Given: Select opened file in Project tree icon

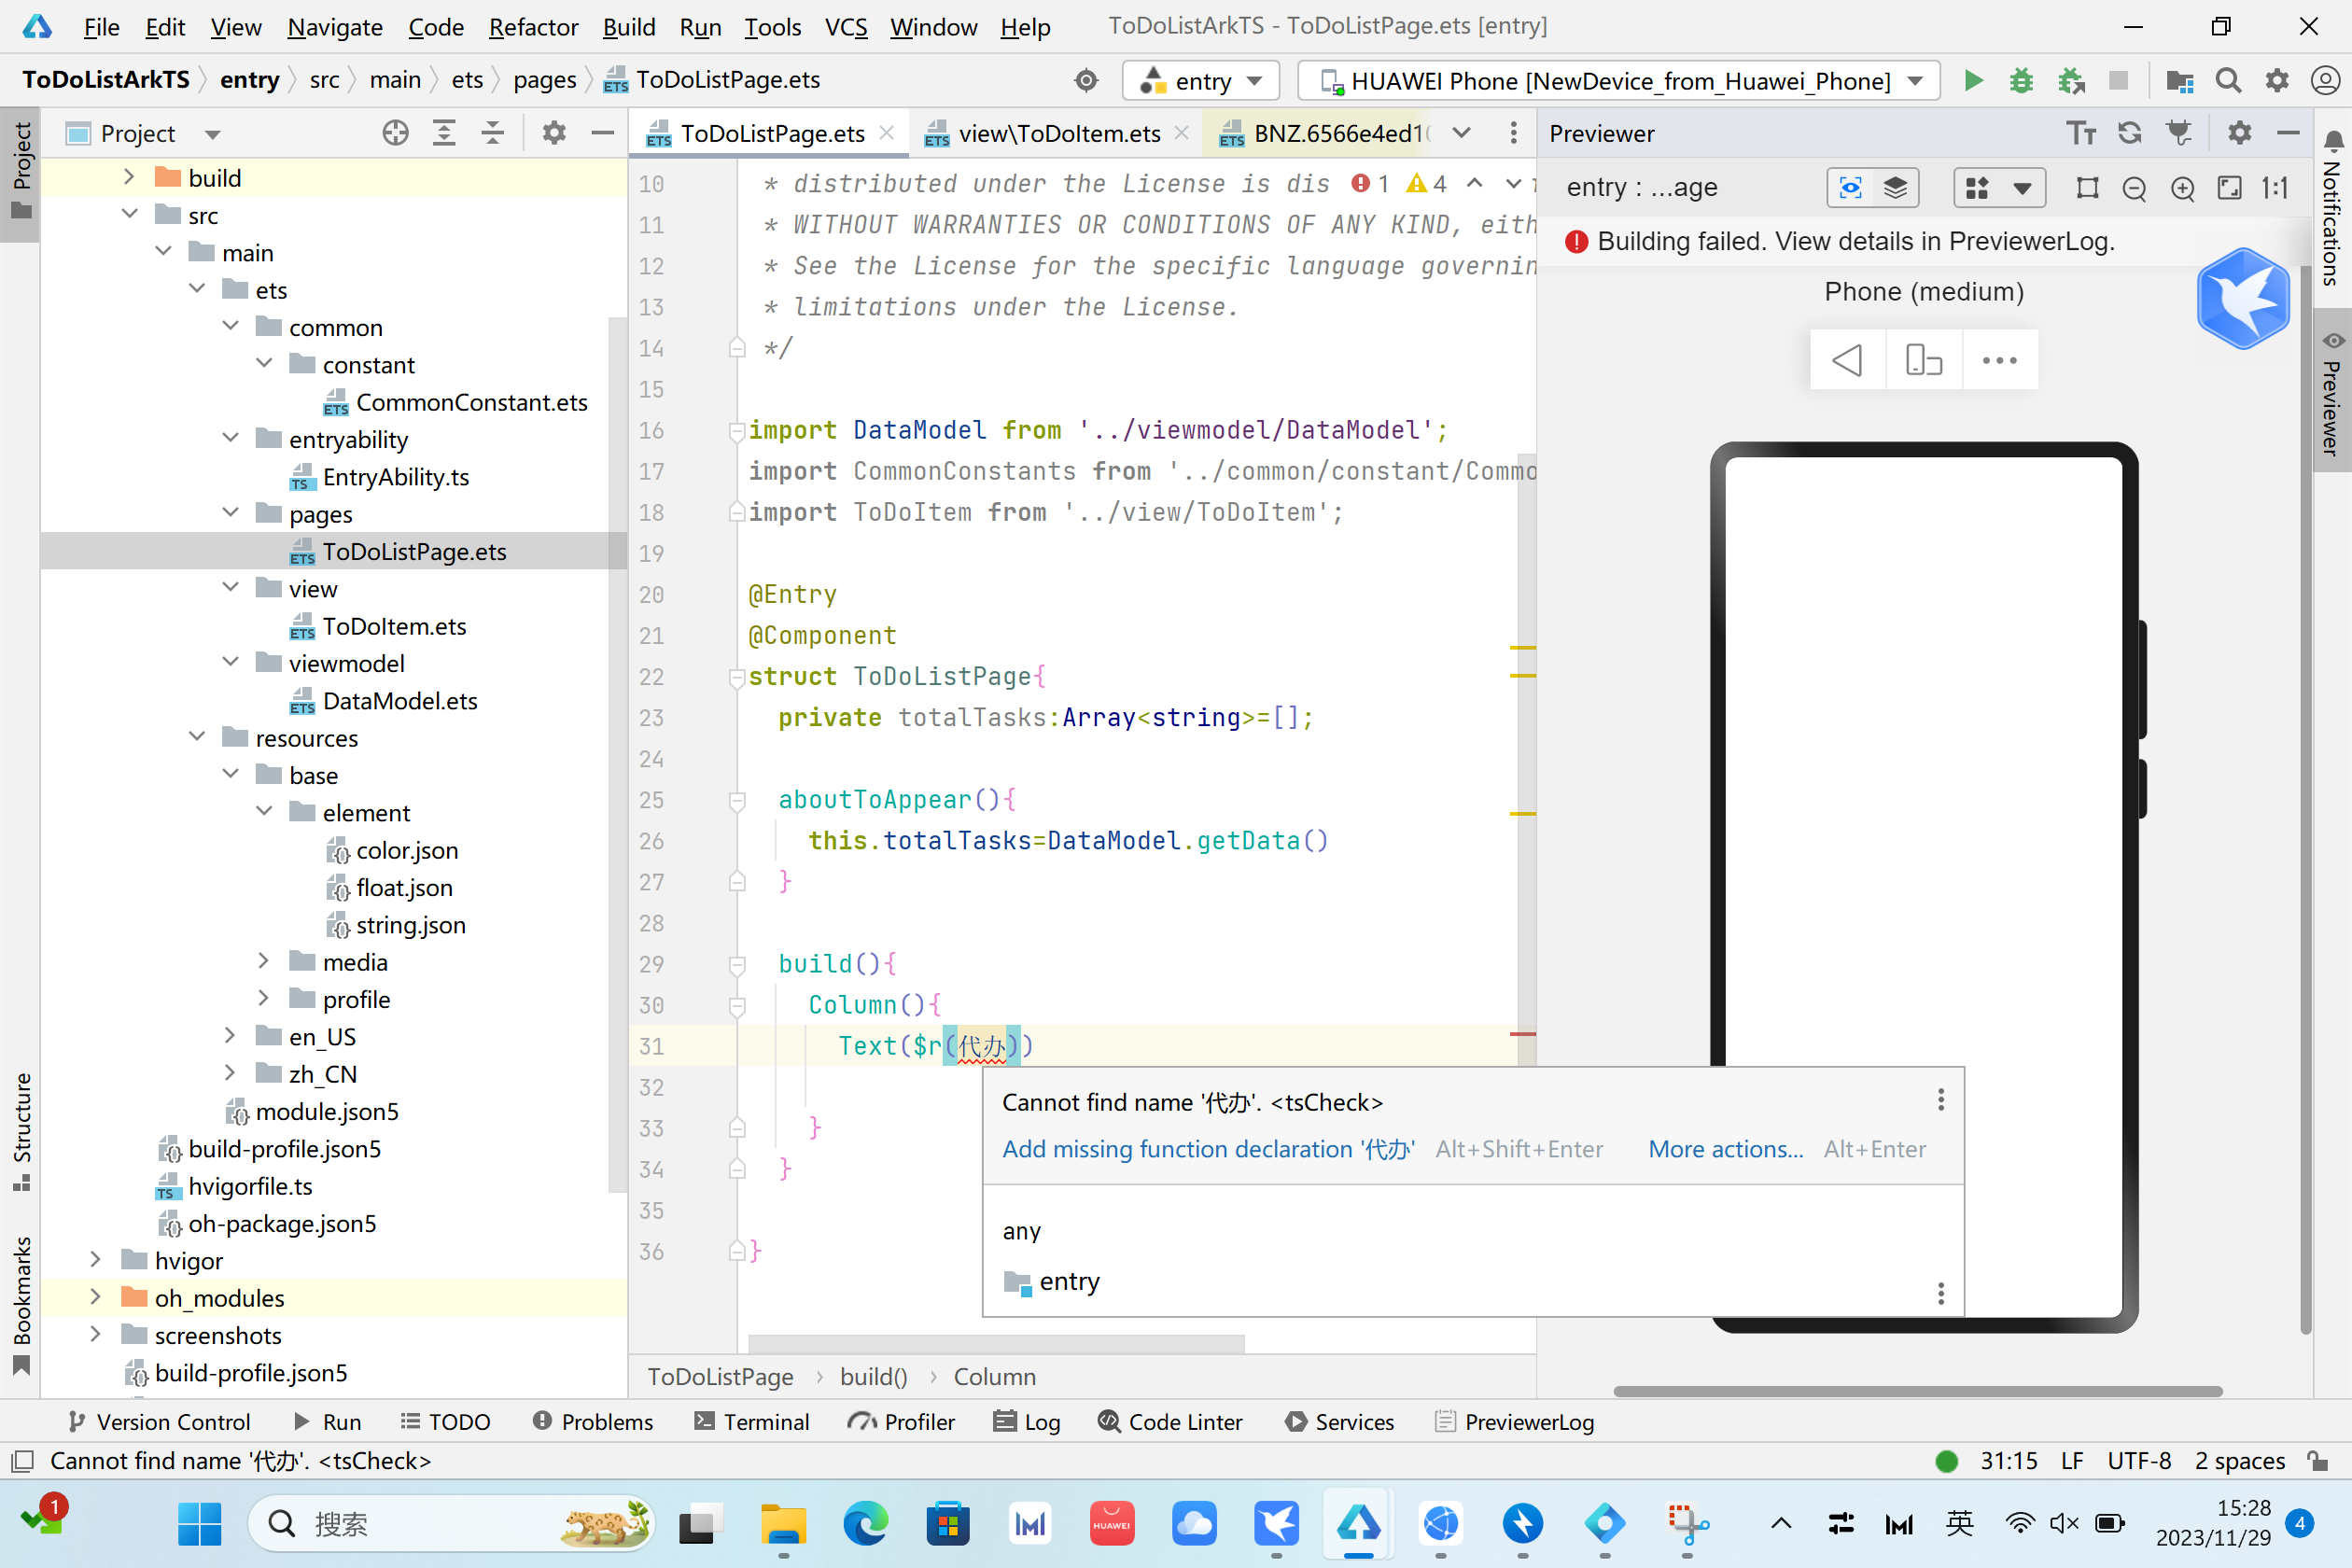Looking at the screenshot, I should tap(396, 133).
